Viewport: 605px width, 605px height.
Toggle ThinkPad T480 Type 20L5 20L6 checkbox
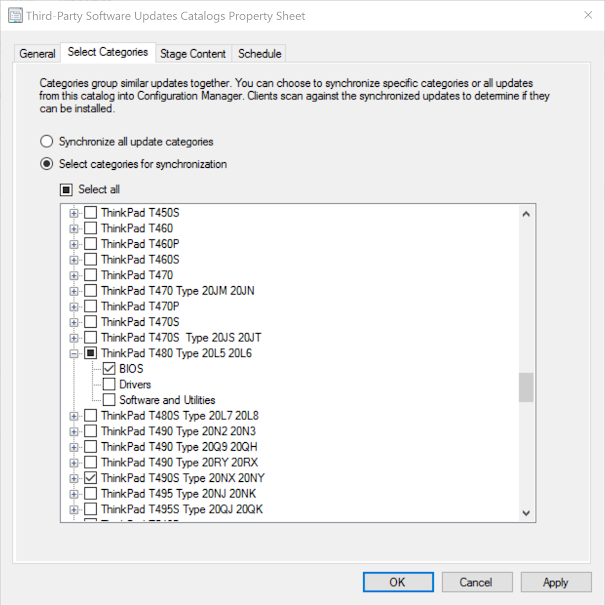tap(90, 353)
